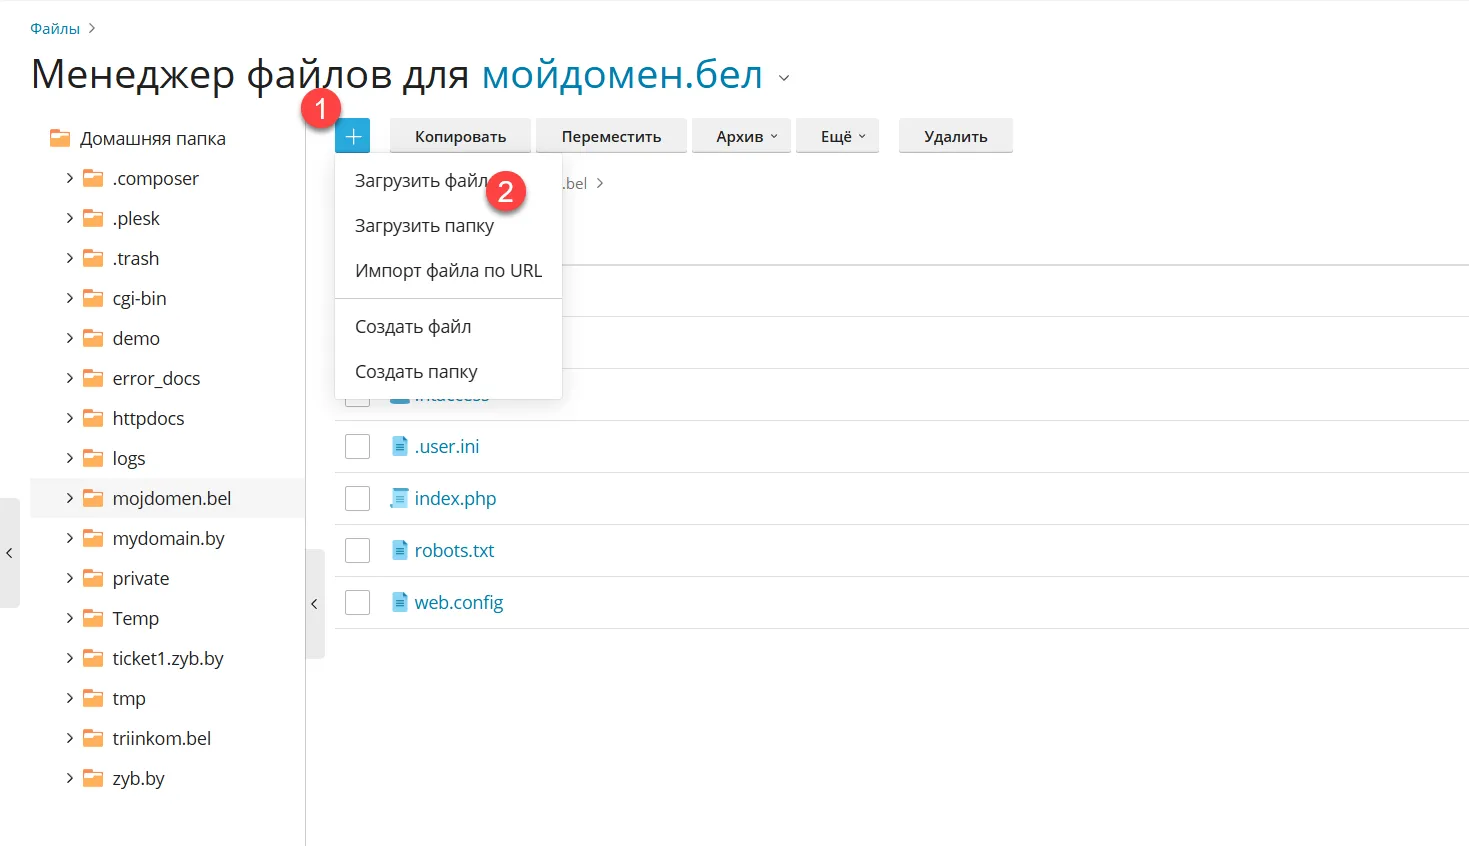The width and height of the screenshot is (1469, 846).
Task: Open the Файлы breadcrumb link
Action: (55, 28)
